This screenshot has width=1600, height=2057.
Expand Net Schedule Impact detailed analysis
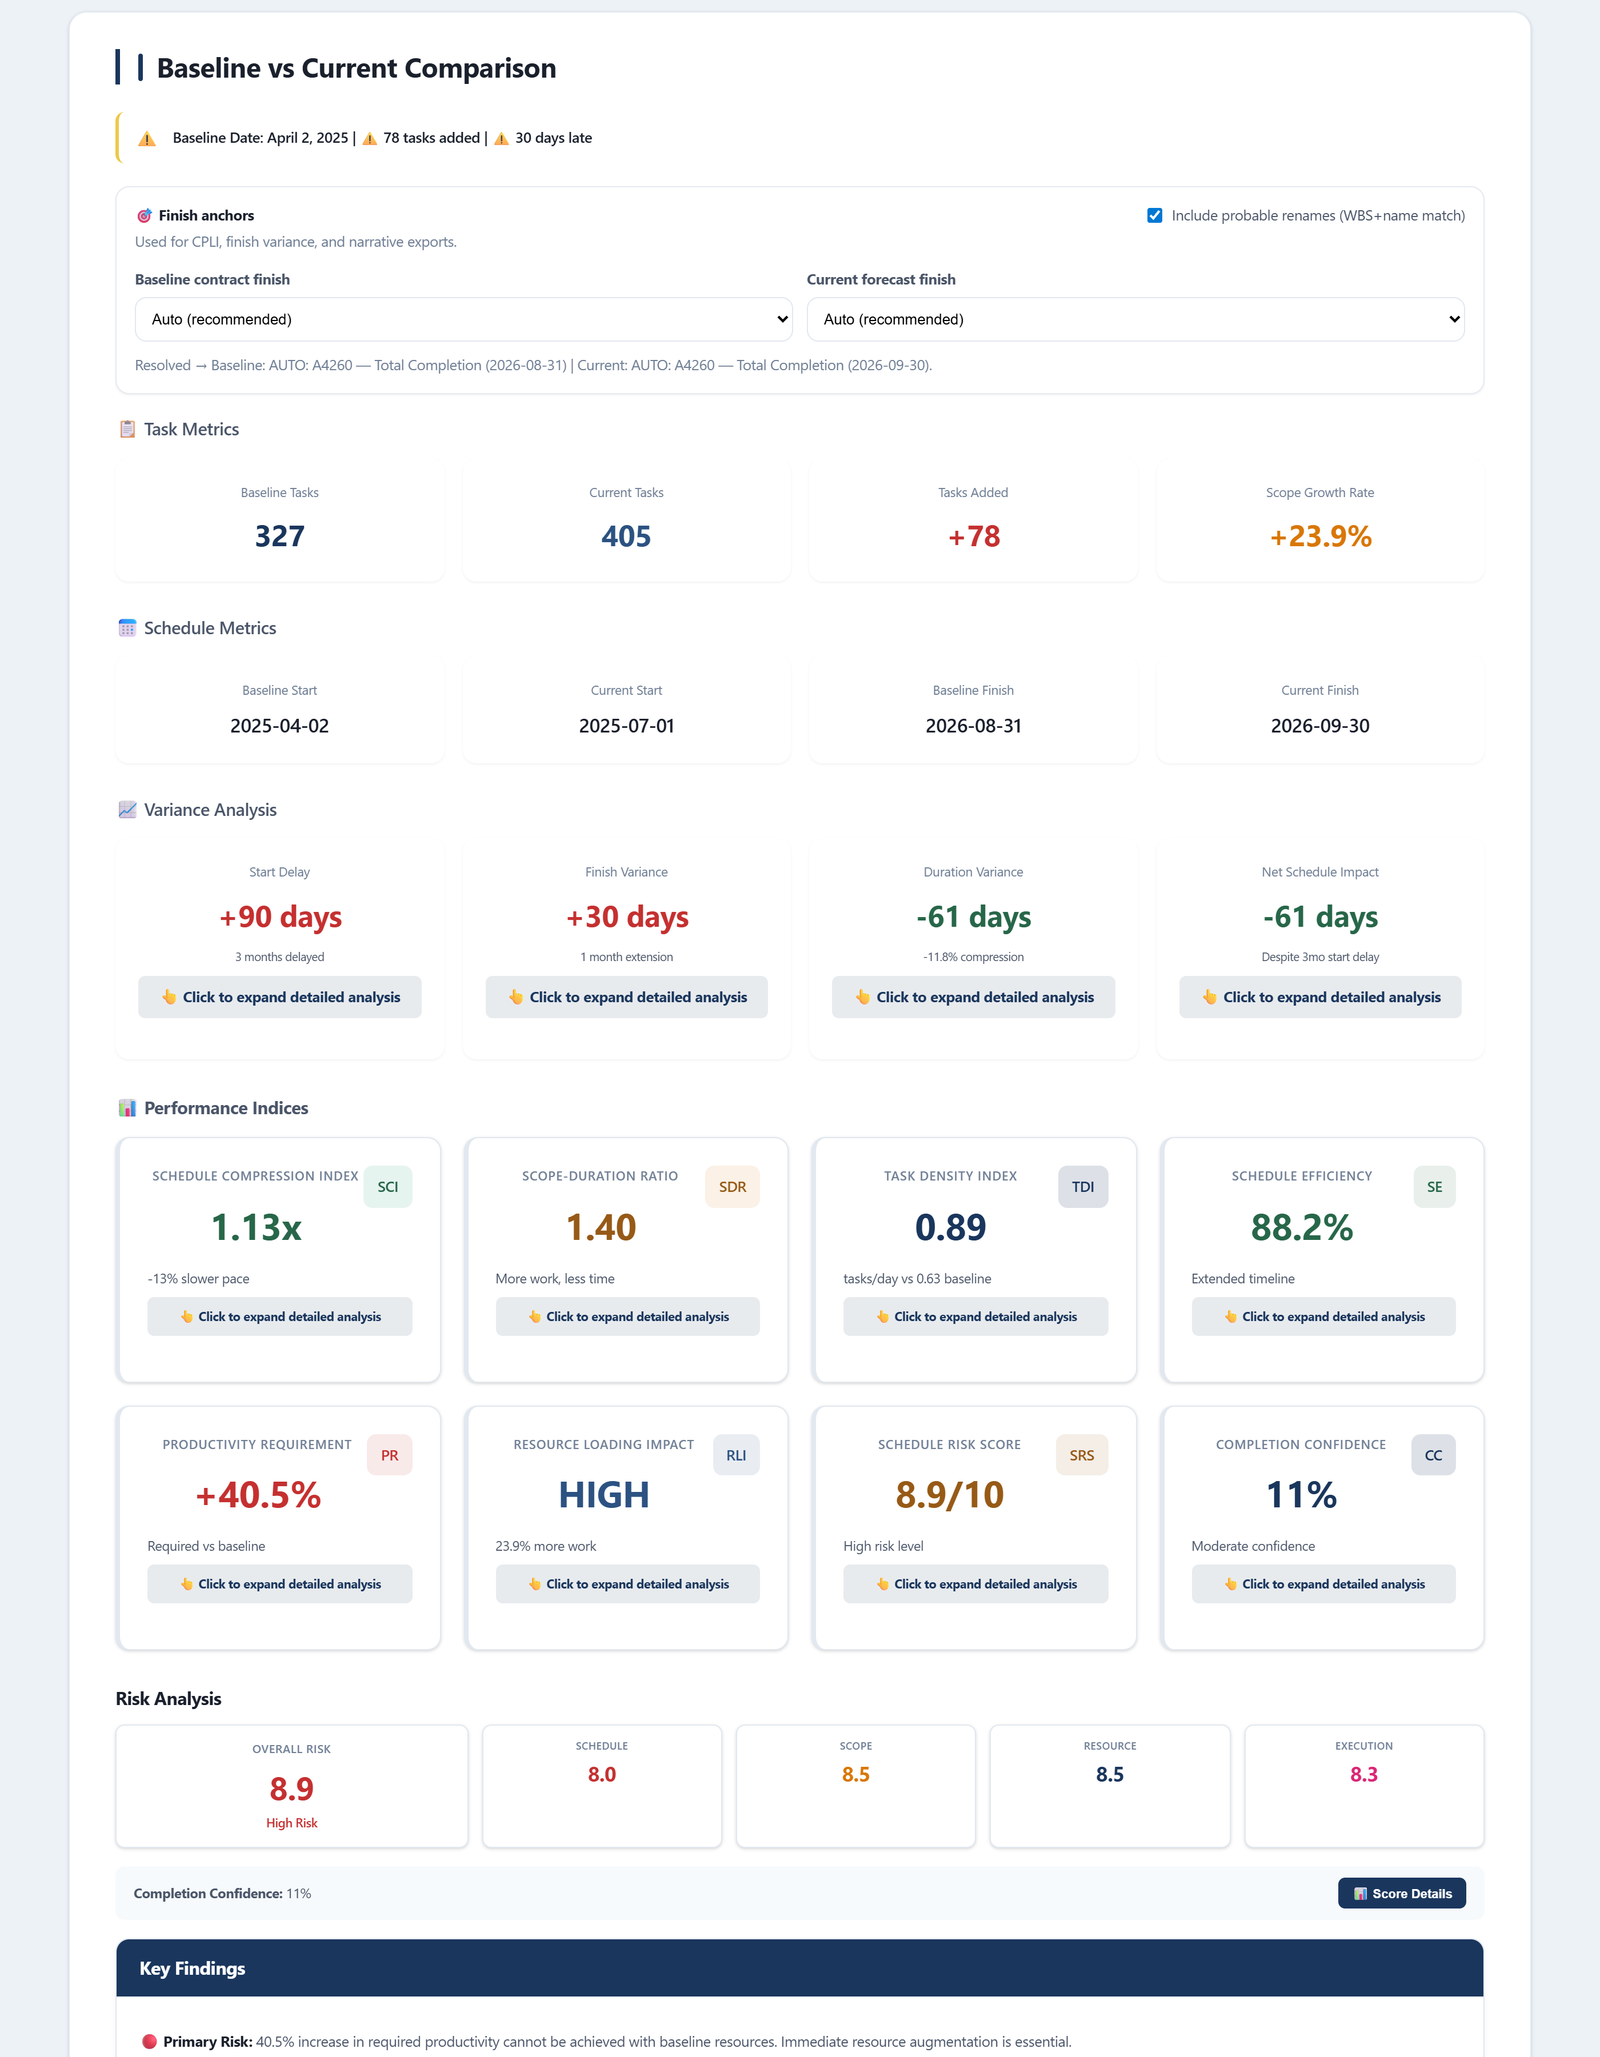click(1320, 997)
